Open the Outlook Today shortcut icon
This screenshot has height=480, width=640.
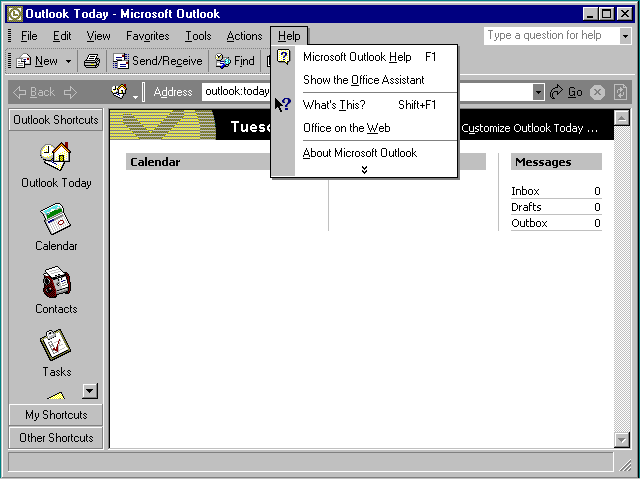tap(56, 156)
